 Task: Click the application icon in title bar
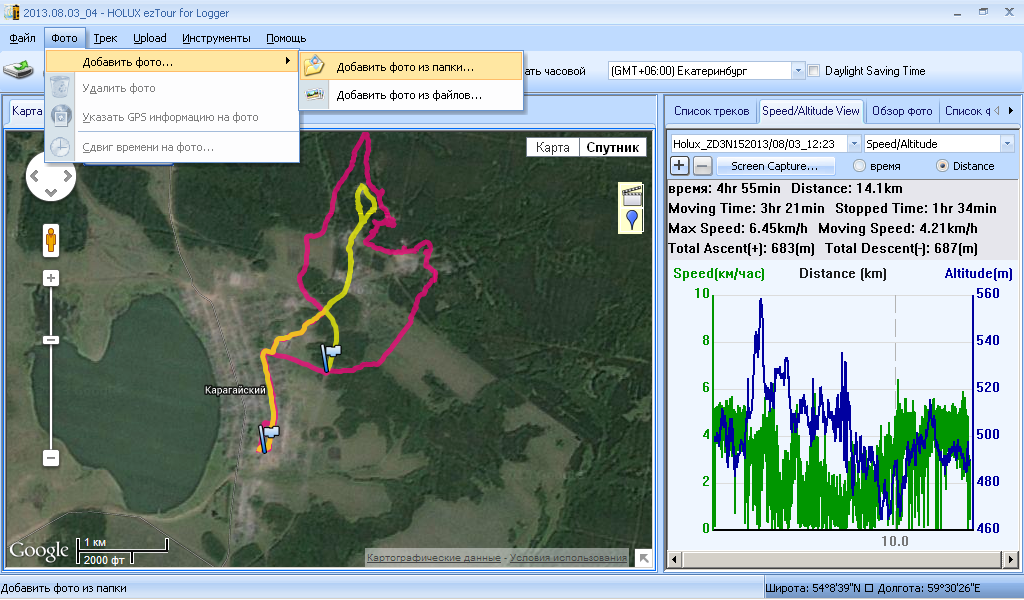(11, 12)
